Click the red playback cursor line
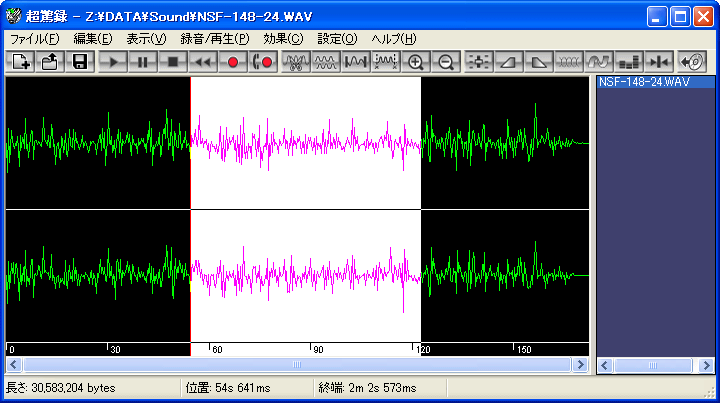This screenshot has height=403, width=720. point(190,216)
